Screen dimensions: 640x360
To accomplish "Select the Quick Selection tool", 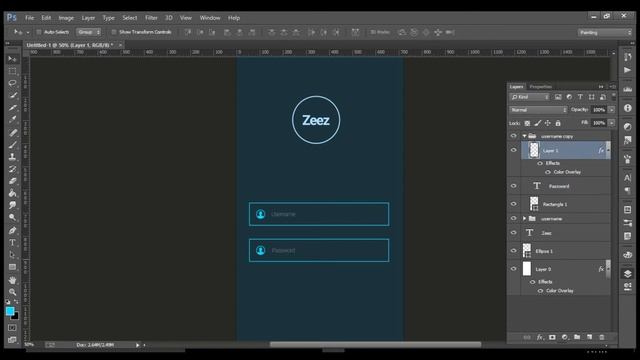I will (x=12, y=96).
